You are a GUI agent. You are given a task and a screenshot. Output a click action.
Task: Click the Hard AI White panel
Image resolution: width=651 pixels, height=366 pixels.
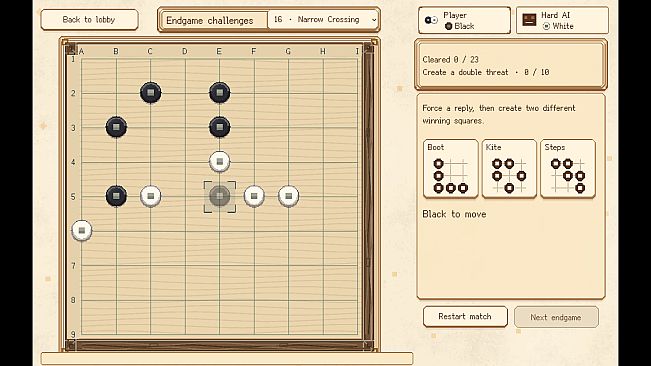pos(562,20)
